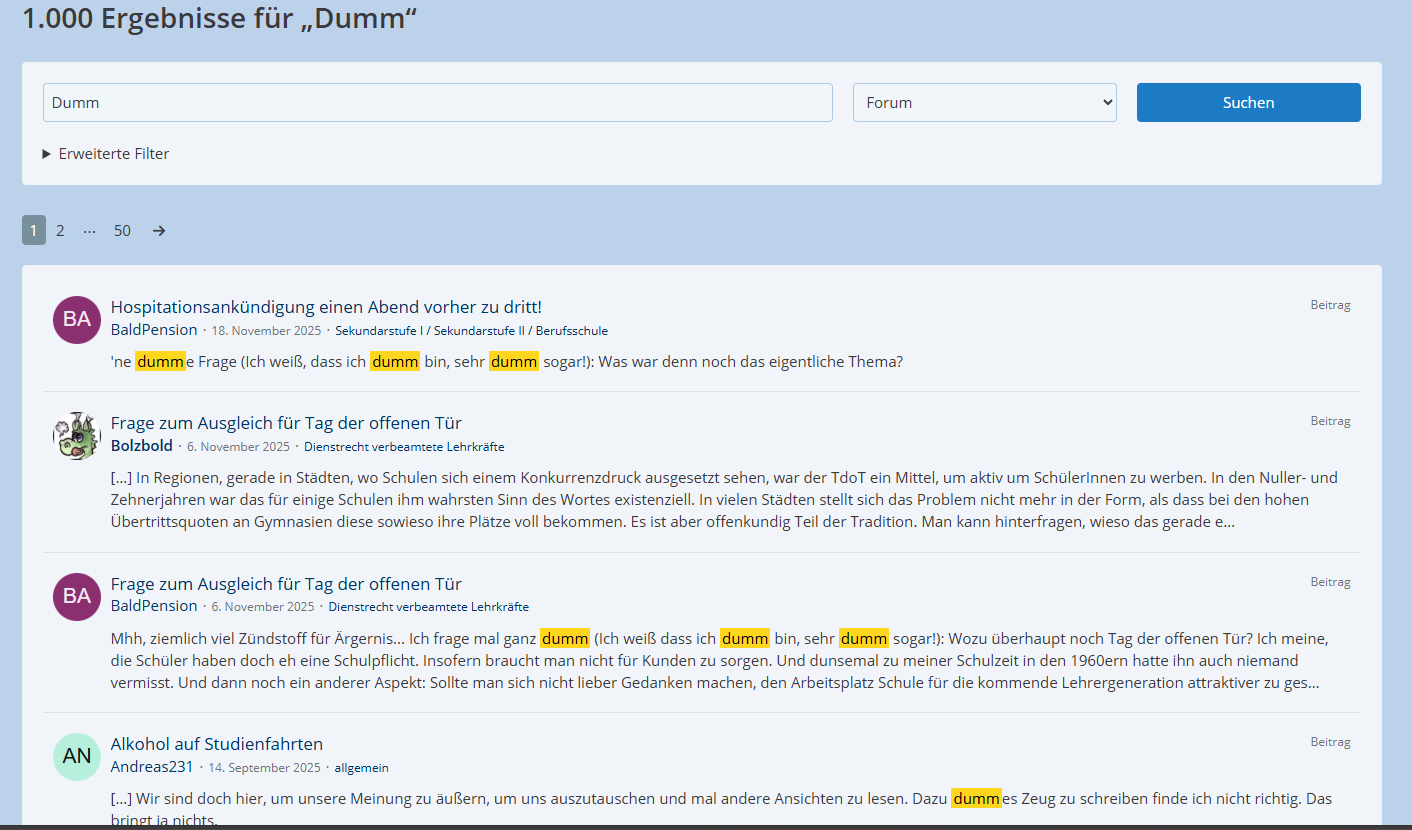1412x830 pixels.
Task: Click the next page arrow in pagination
Action: (159, 231)
